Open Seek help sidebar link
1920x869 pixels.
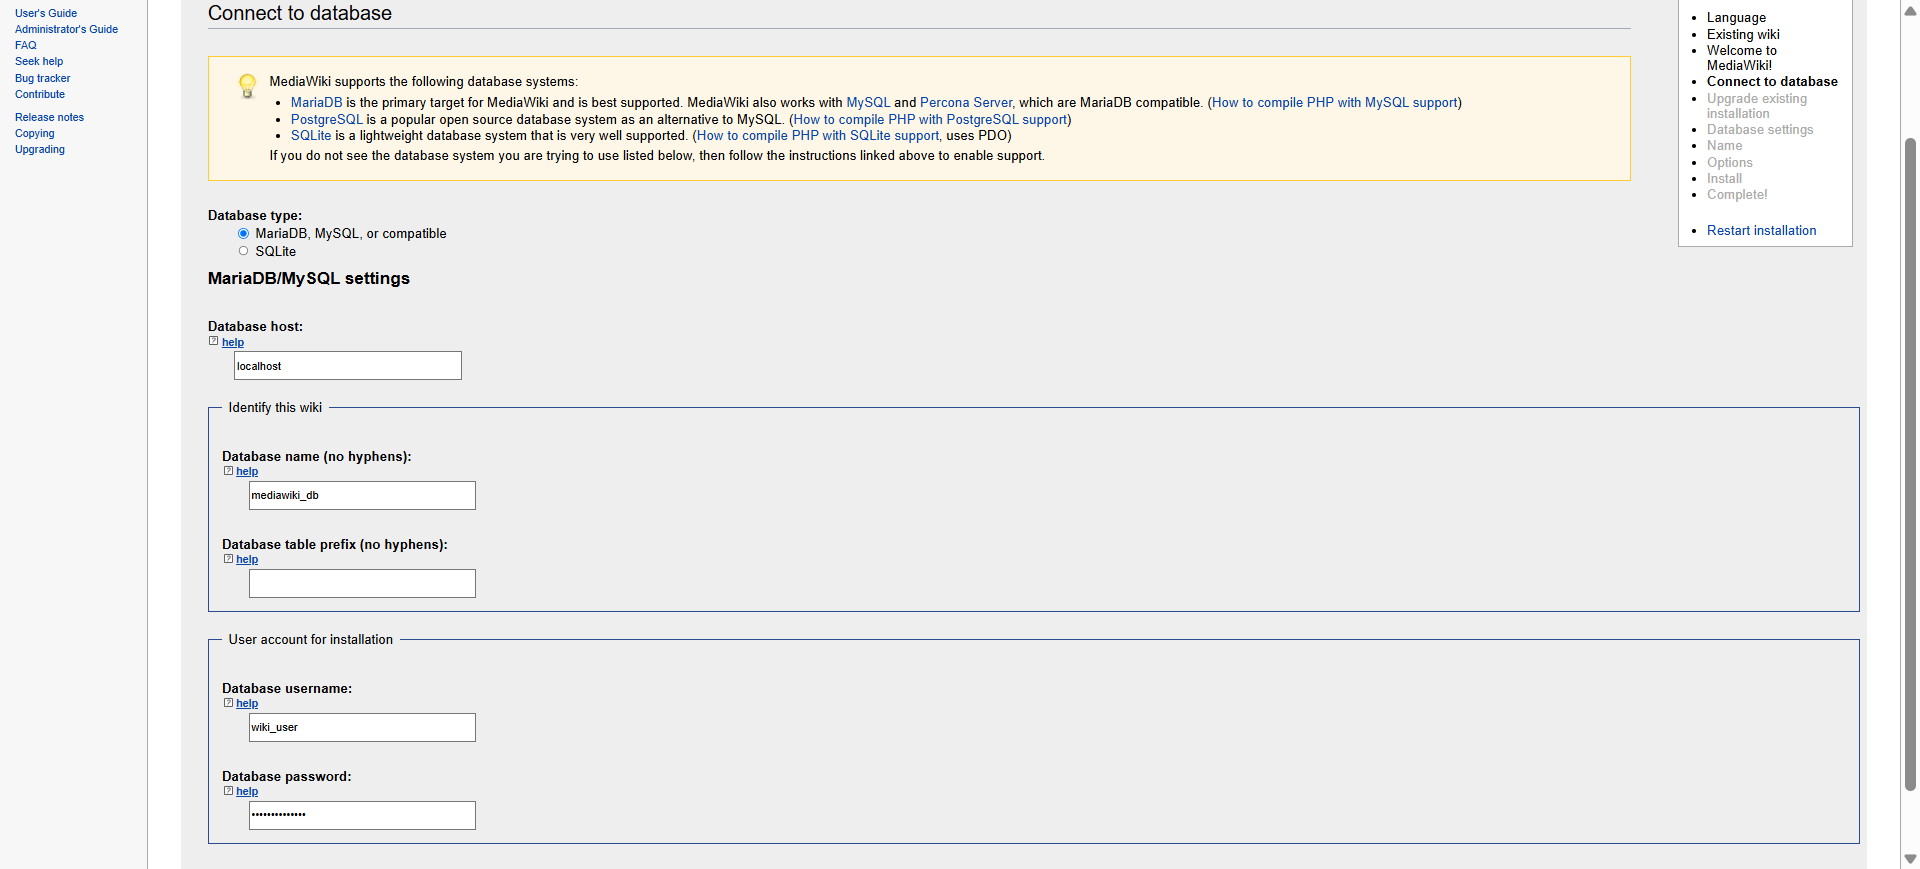click(x=39, y=61)
